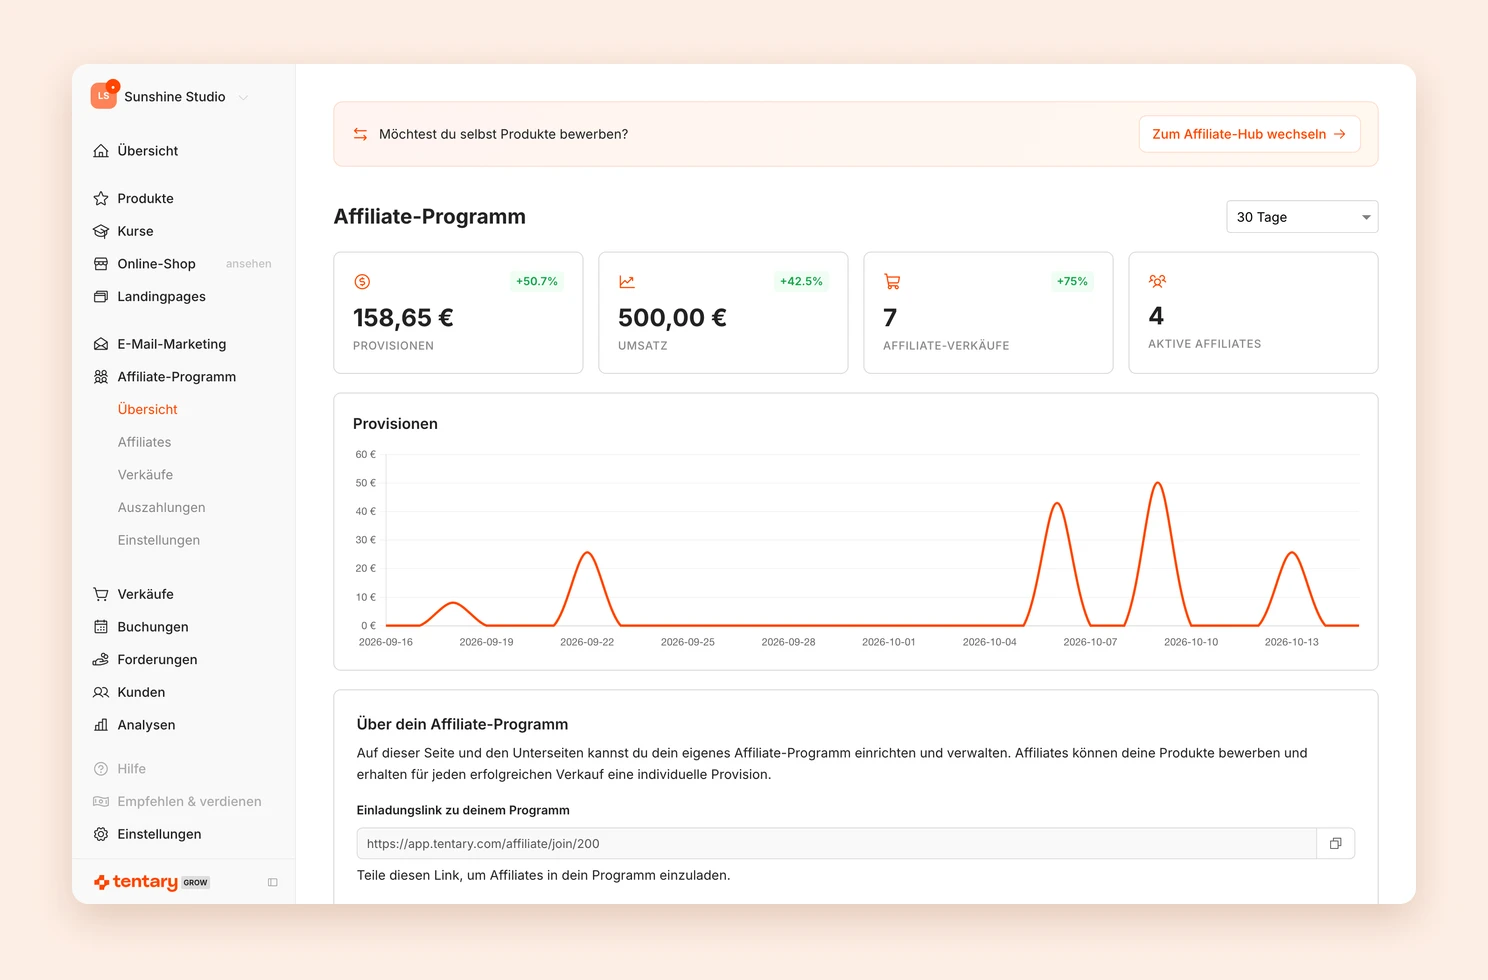This screenshot has height=980, width=1488.
Task: Click the Hilfe question mark icon
Action: [101, 769]
